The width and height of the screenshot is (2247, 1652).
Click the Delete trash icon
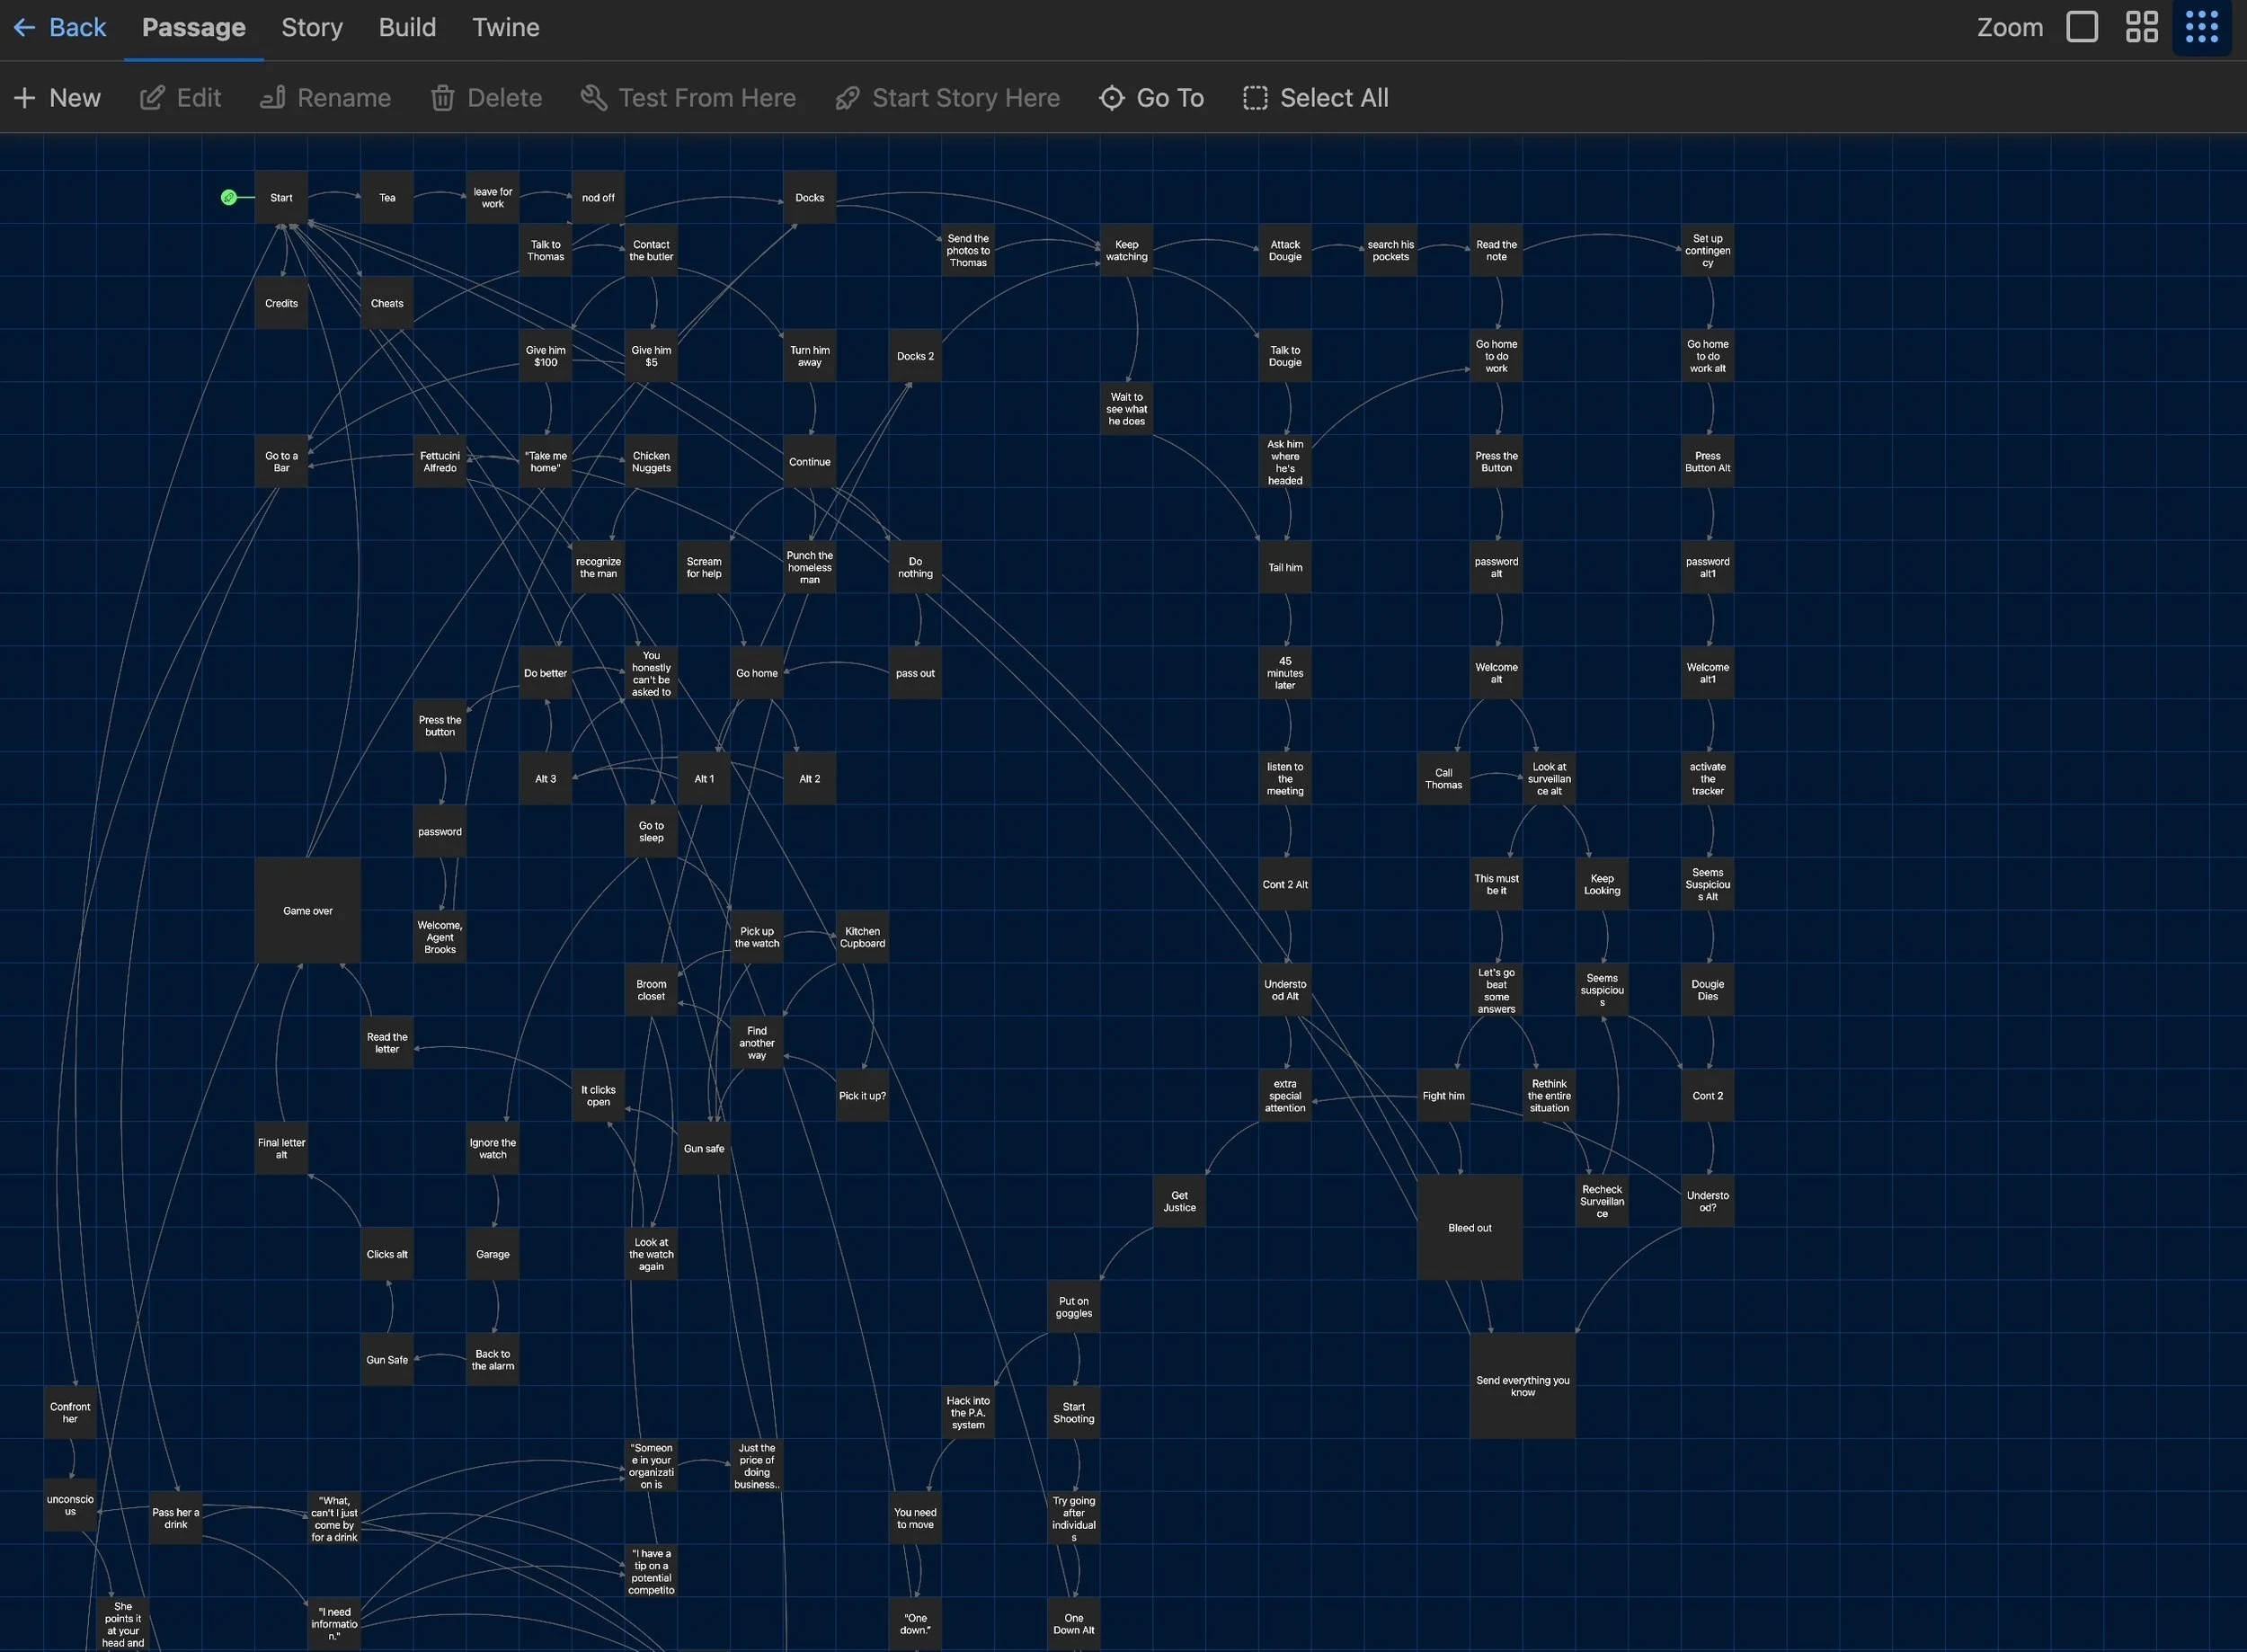442,98
